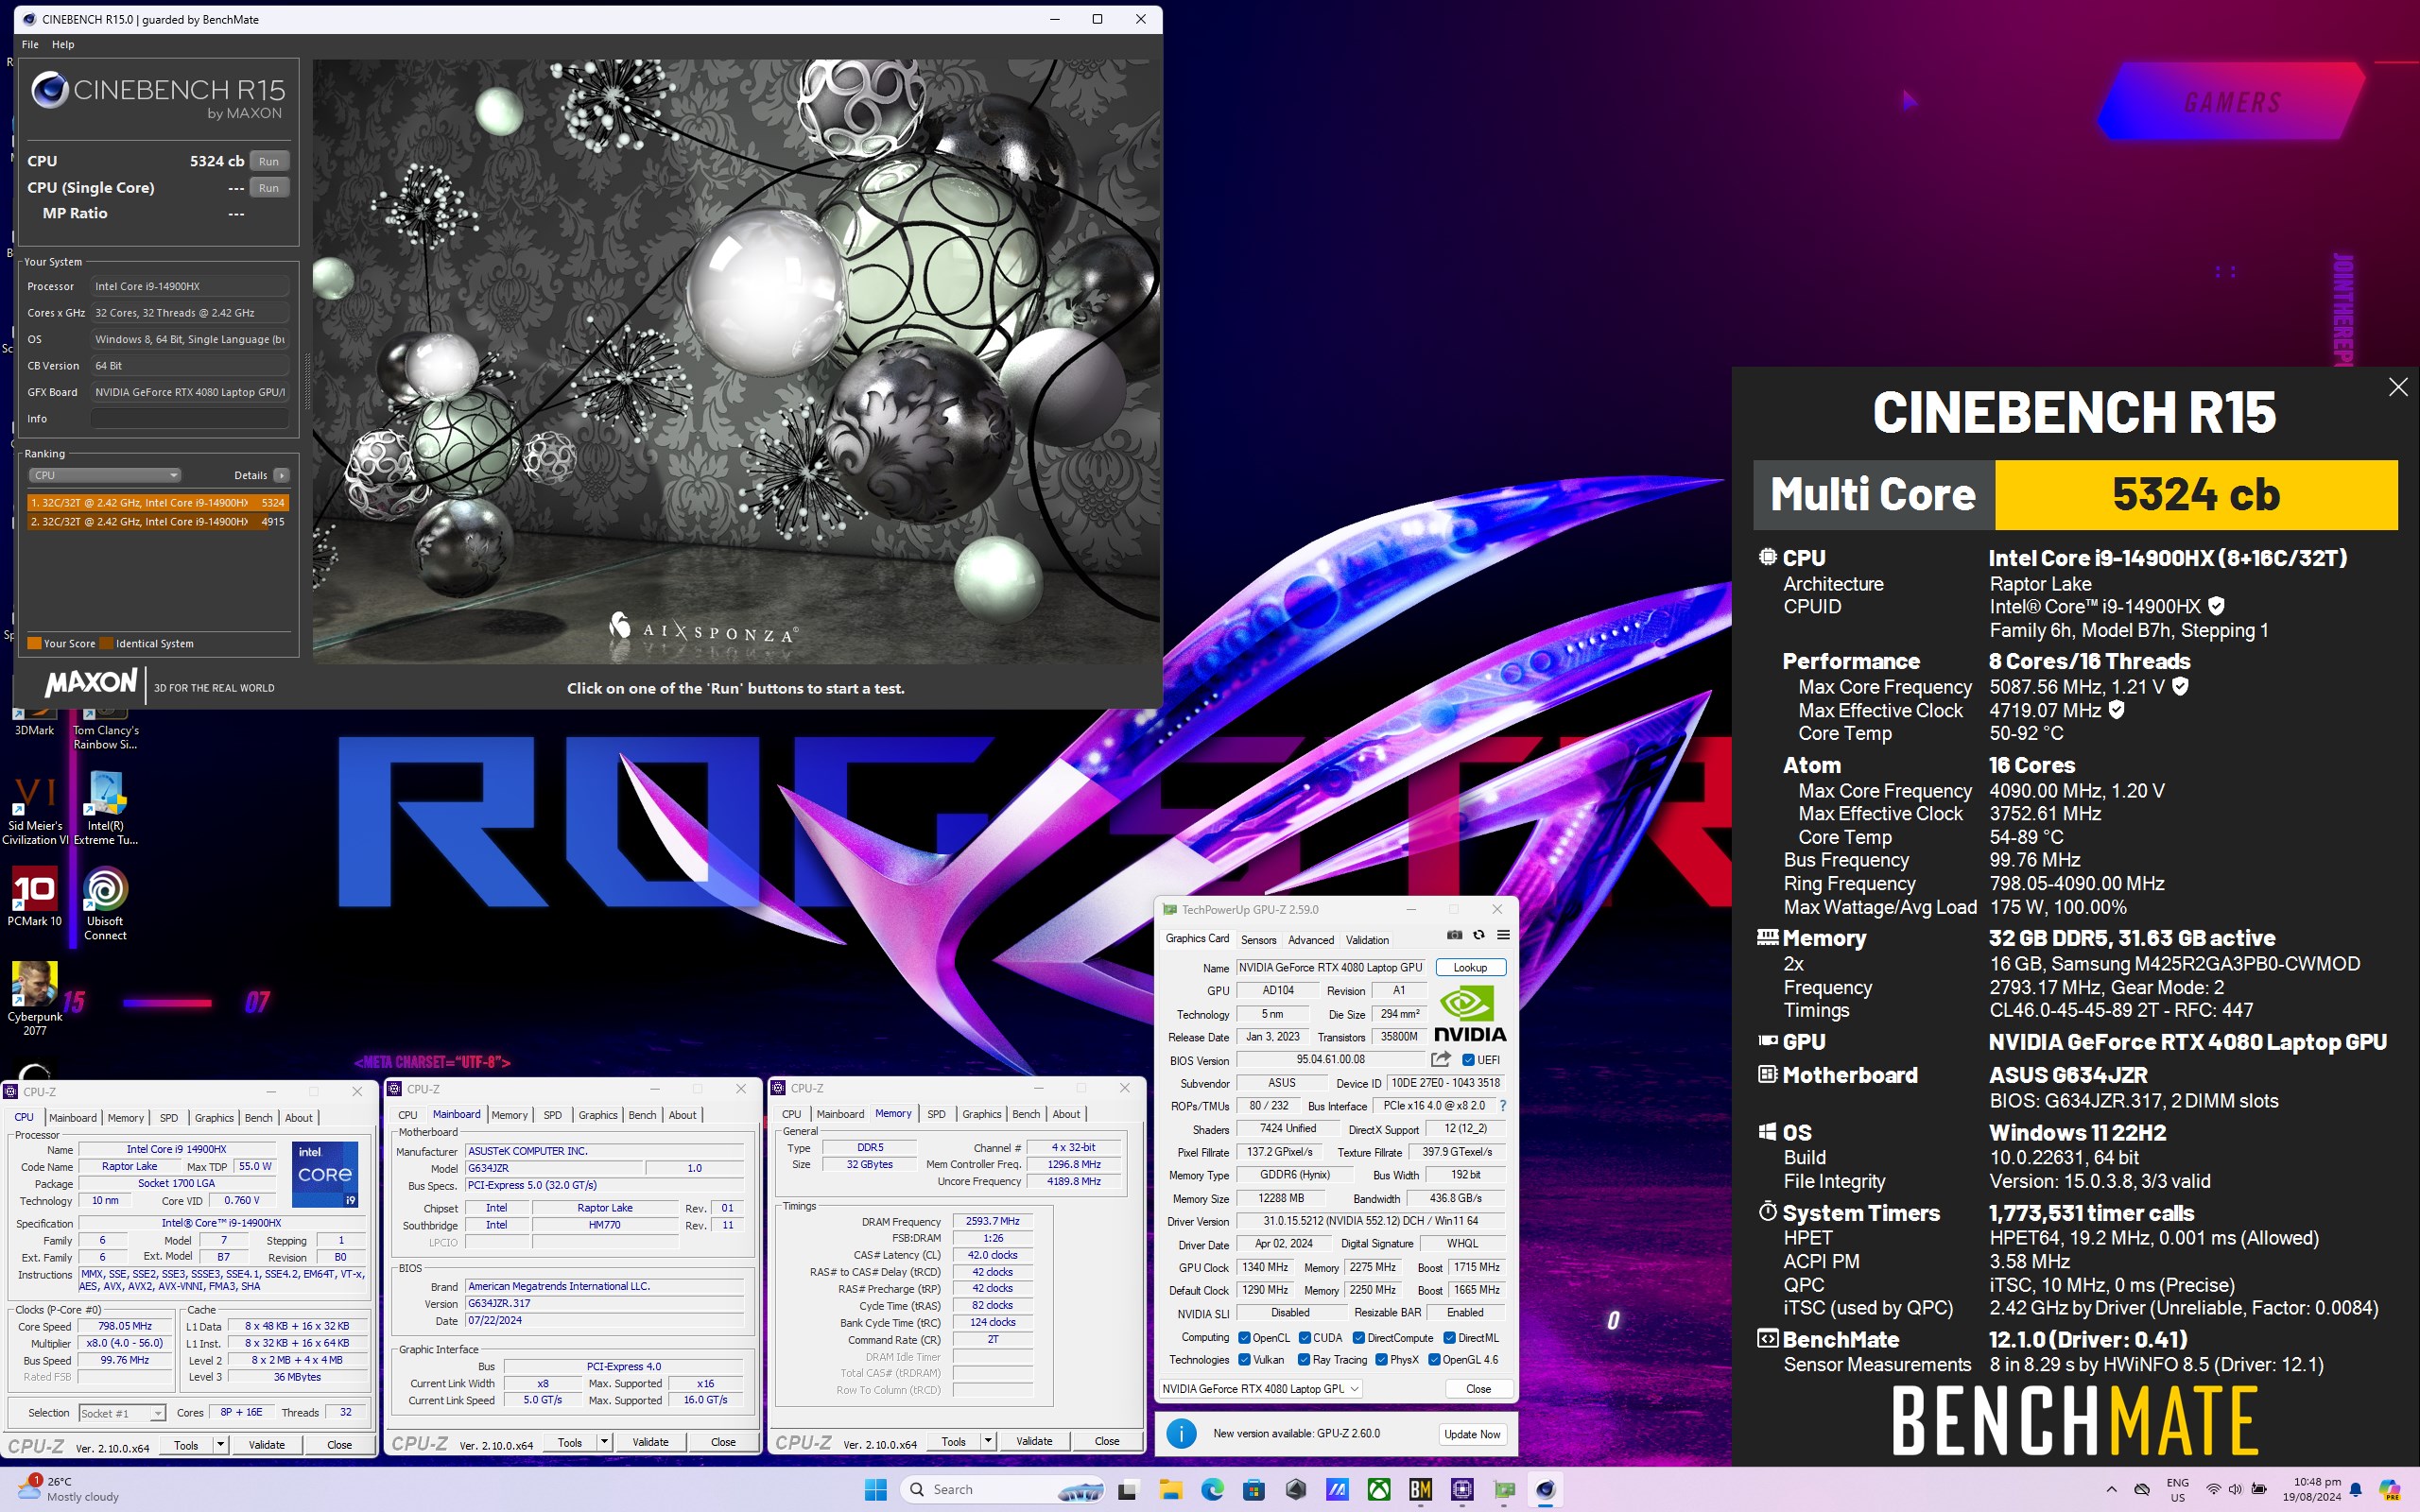The width and height of the screenshot is (2420, 1512).
Task: Run the CPU multi-core test in Cinebench
Action: pyautogui.click(x=269, y=161)
